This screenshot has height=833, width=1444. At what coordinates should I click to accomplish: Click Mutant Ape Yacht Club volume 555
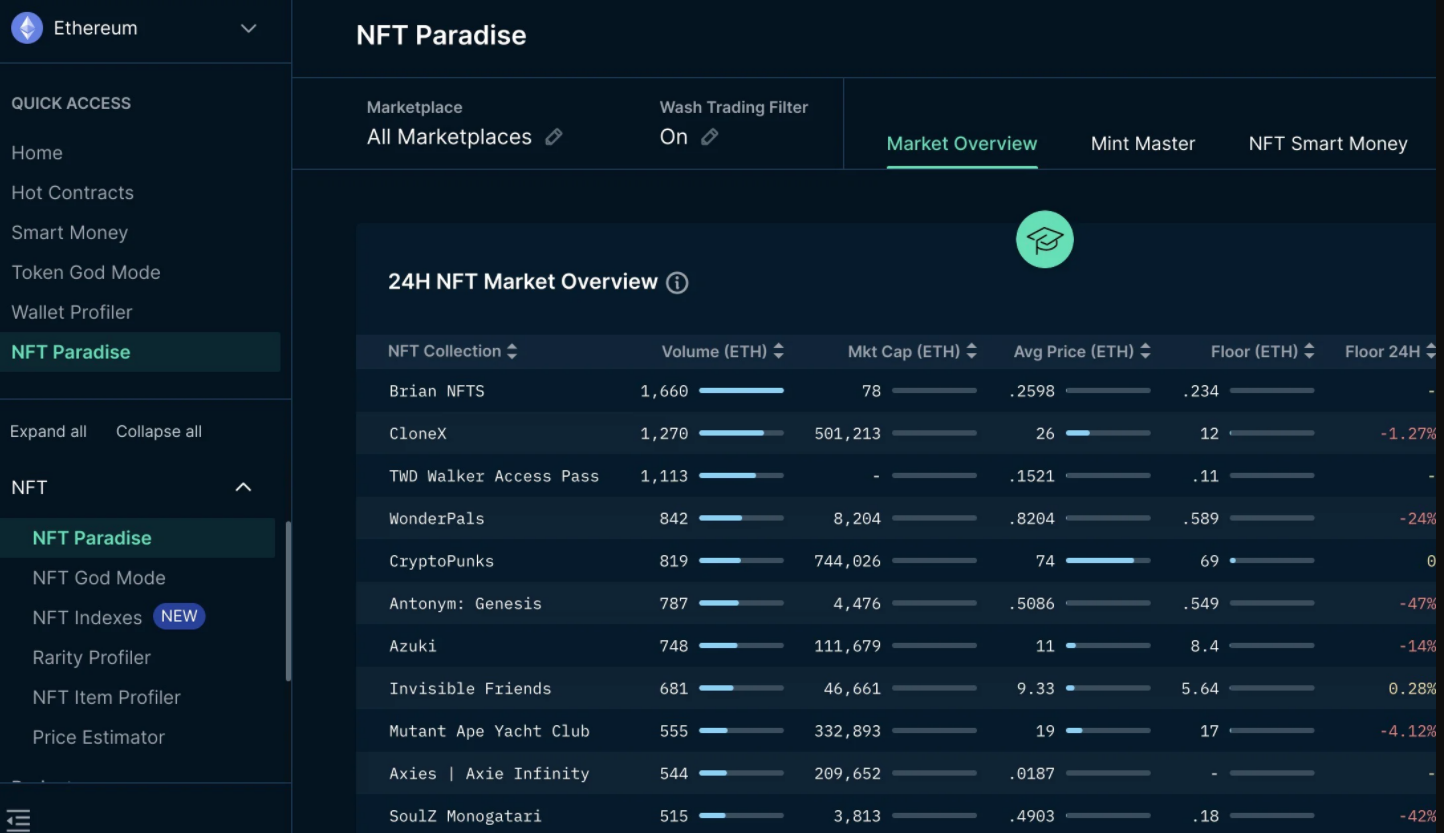[x=674, y=732]
